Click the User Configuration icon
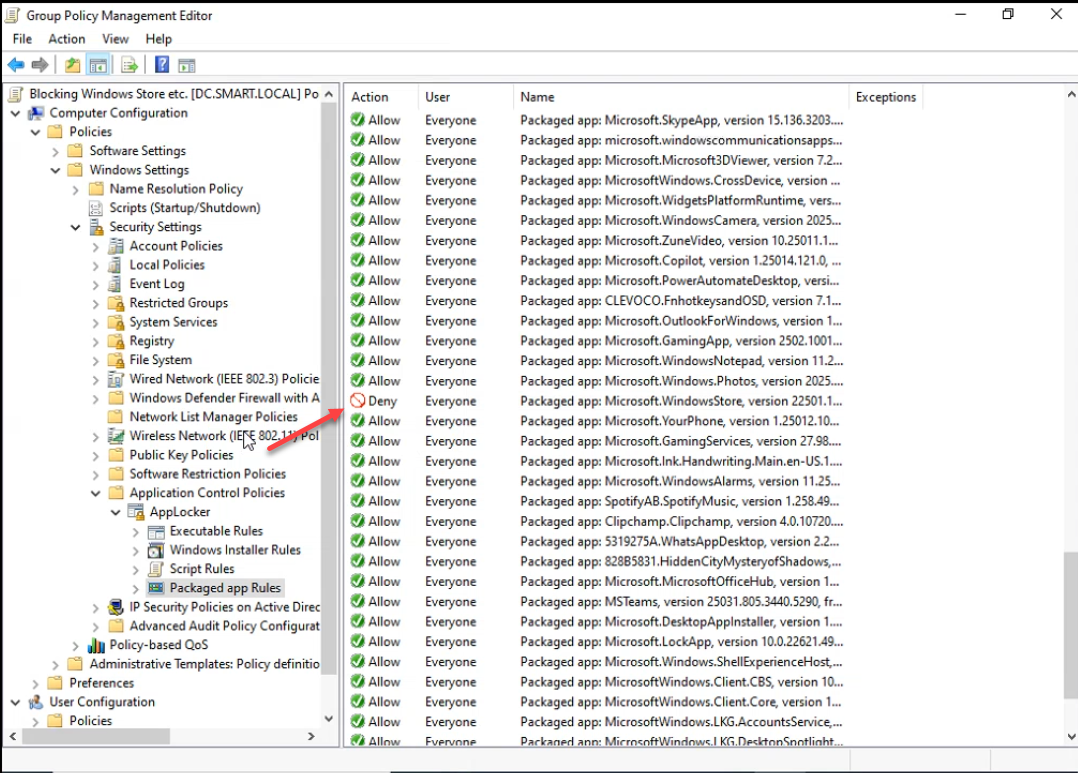 [x=36, y=701]
